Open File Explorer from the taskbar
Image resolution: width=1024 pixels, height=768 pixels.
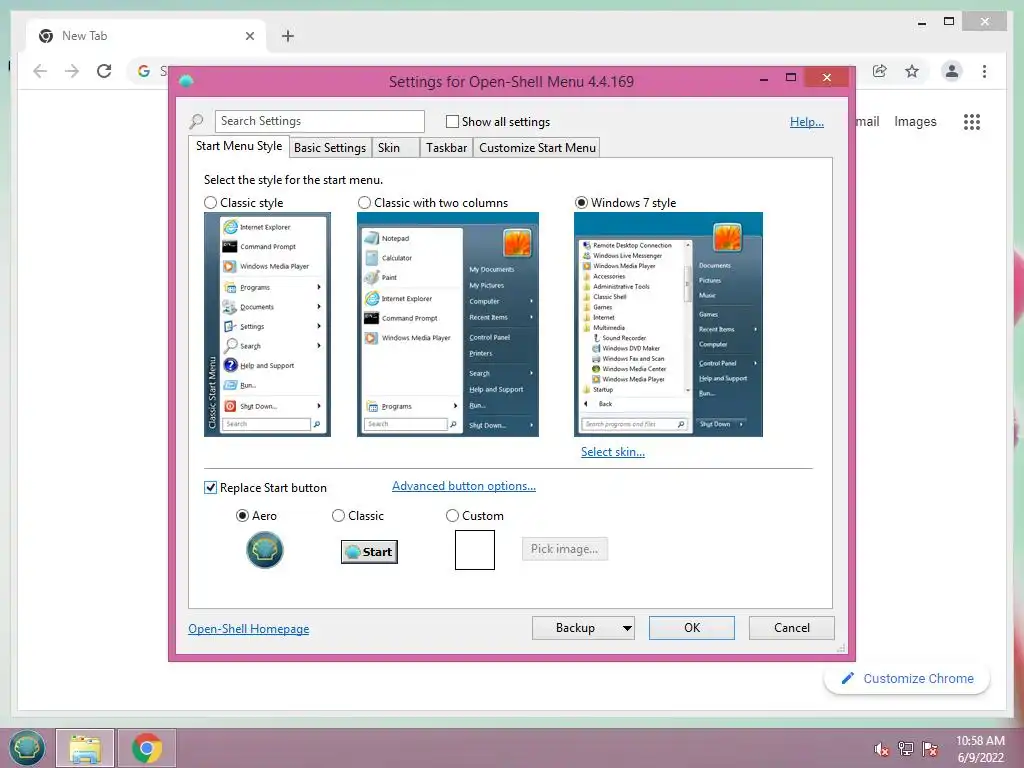pyautogui.click(x=85, y=748)
